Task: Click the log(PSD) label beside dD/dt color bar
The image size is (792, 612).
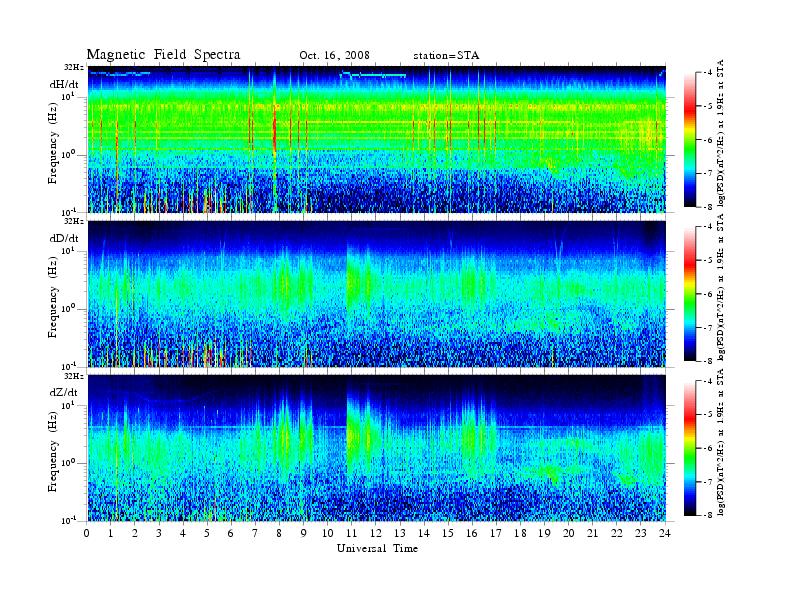Action: [721, 287]
